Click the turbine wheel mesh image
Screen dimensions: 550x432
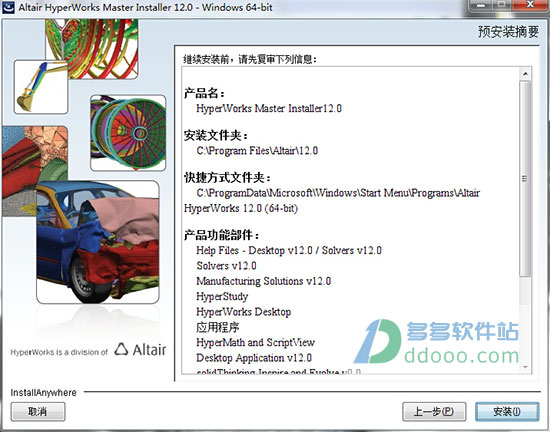pyautogui.click(x=128, y=133)
